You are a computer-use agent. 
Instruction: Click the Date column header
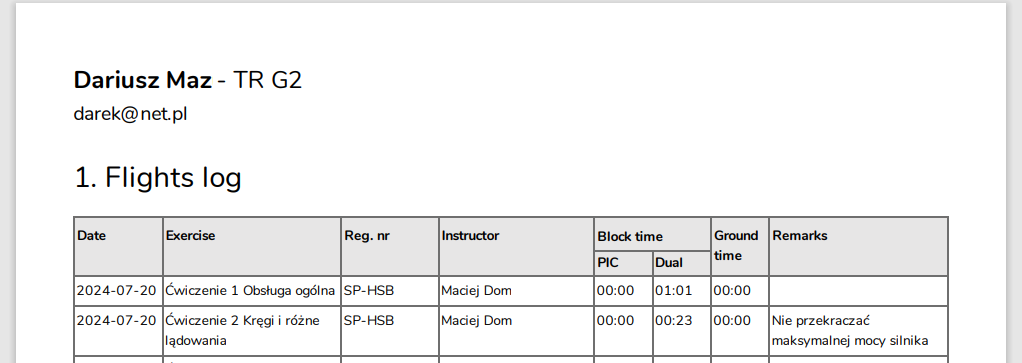[x=118, y=246]
